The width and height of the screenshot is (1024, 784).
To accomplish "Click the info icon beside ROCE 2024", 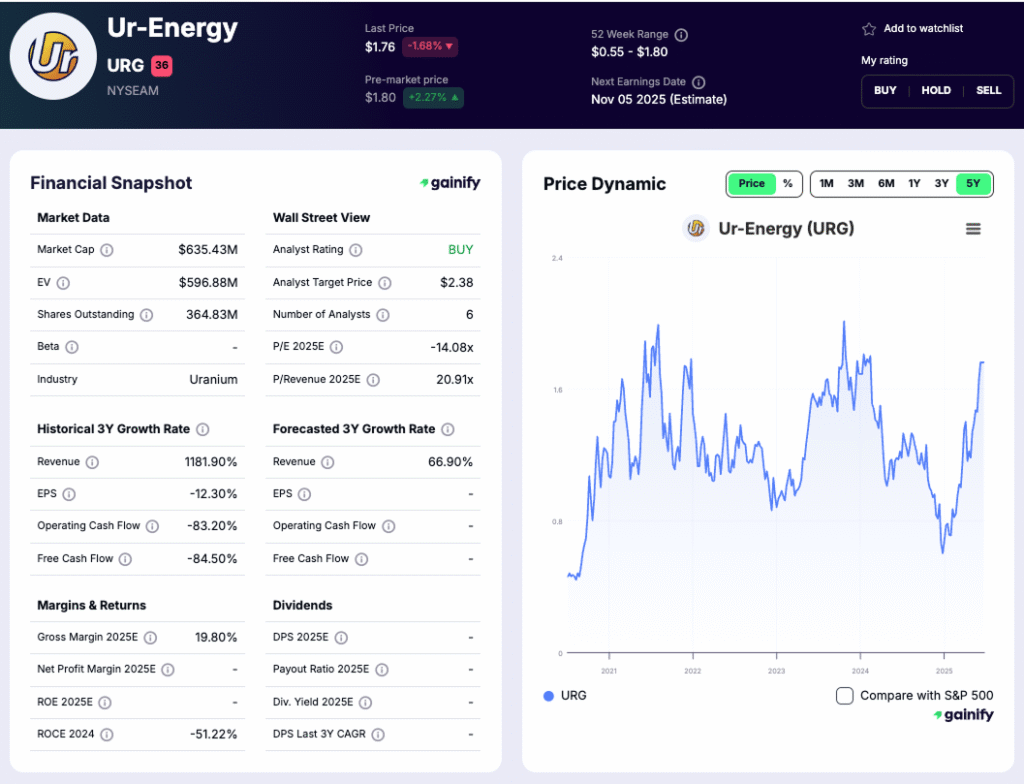I will pos(107,734).
